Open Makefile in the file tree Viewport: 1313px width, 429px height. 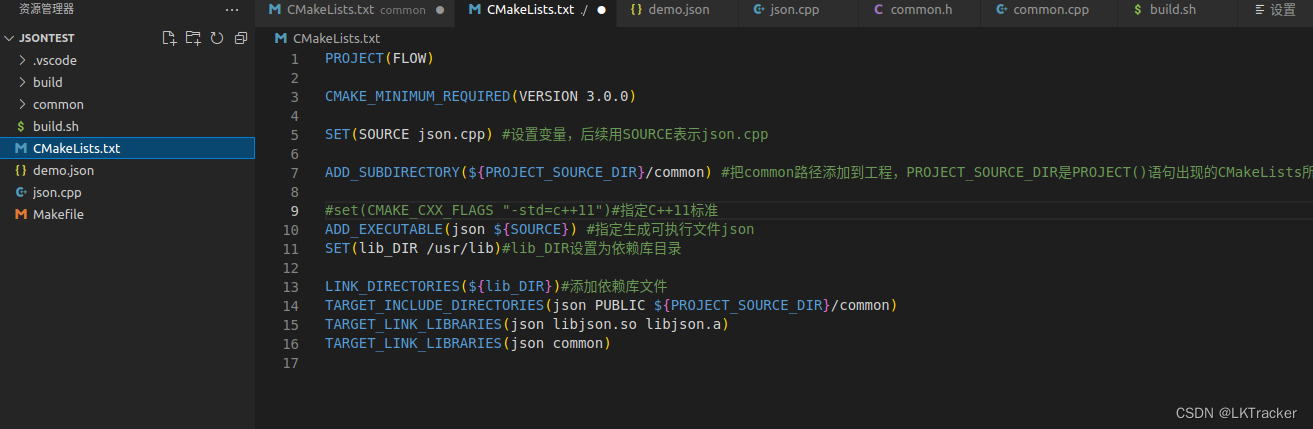127,214
